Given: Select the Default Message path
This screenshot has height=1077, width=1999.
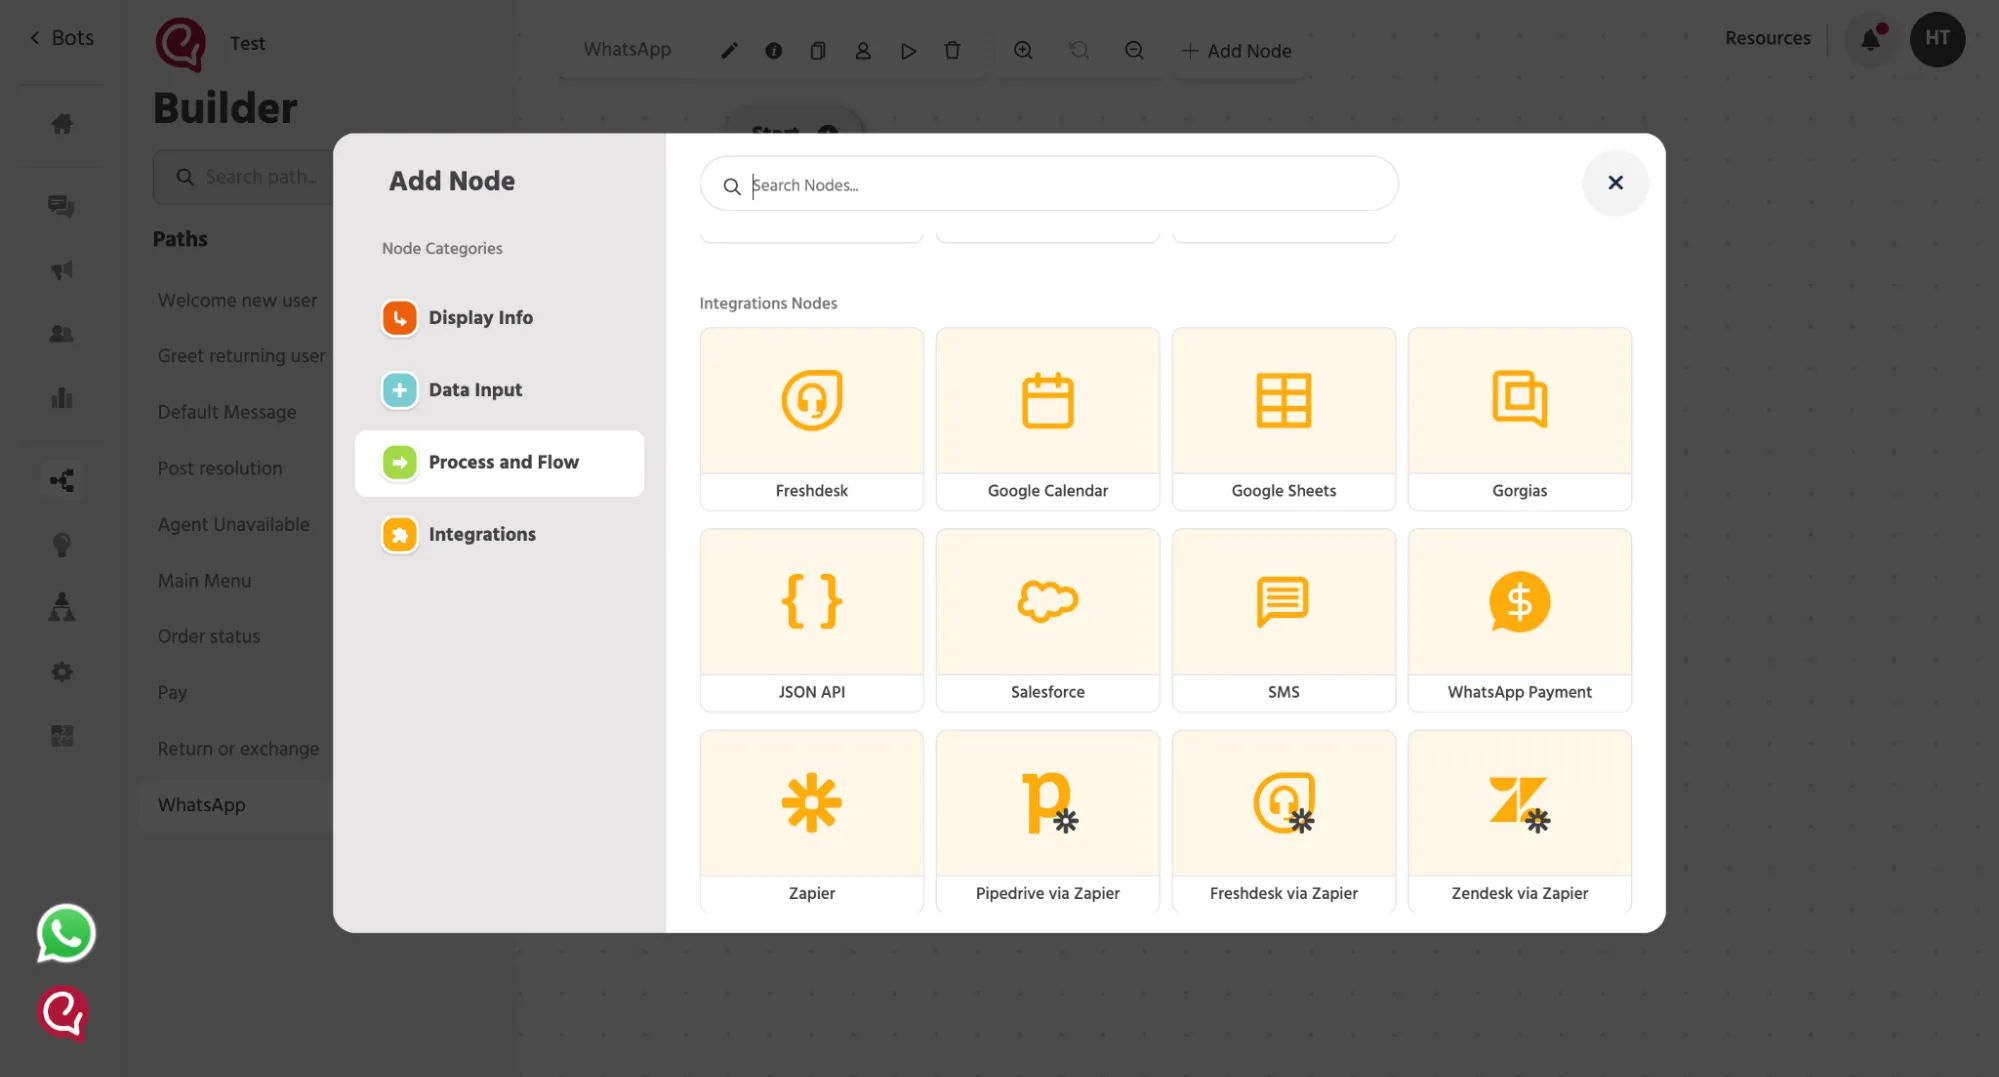Looking at the screenshot, I should click(x=227, y=412).
